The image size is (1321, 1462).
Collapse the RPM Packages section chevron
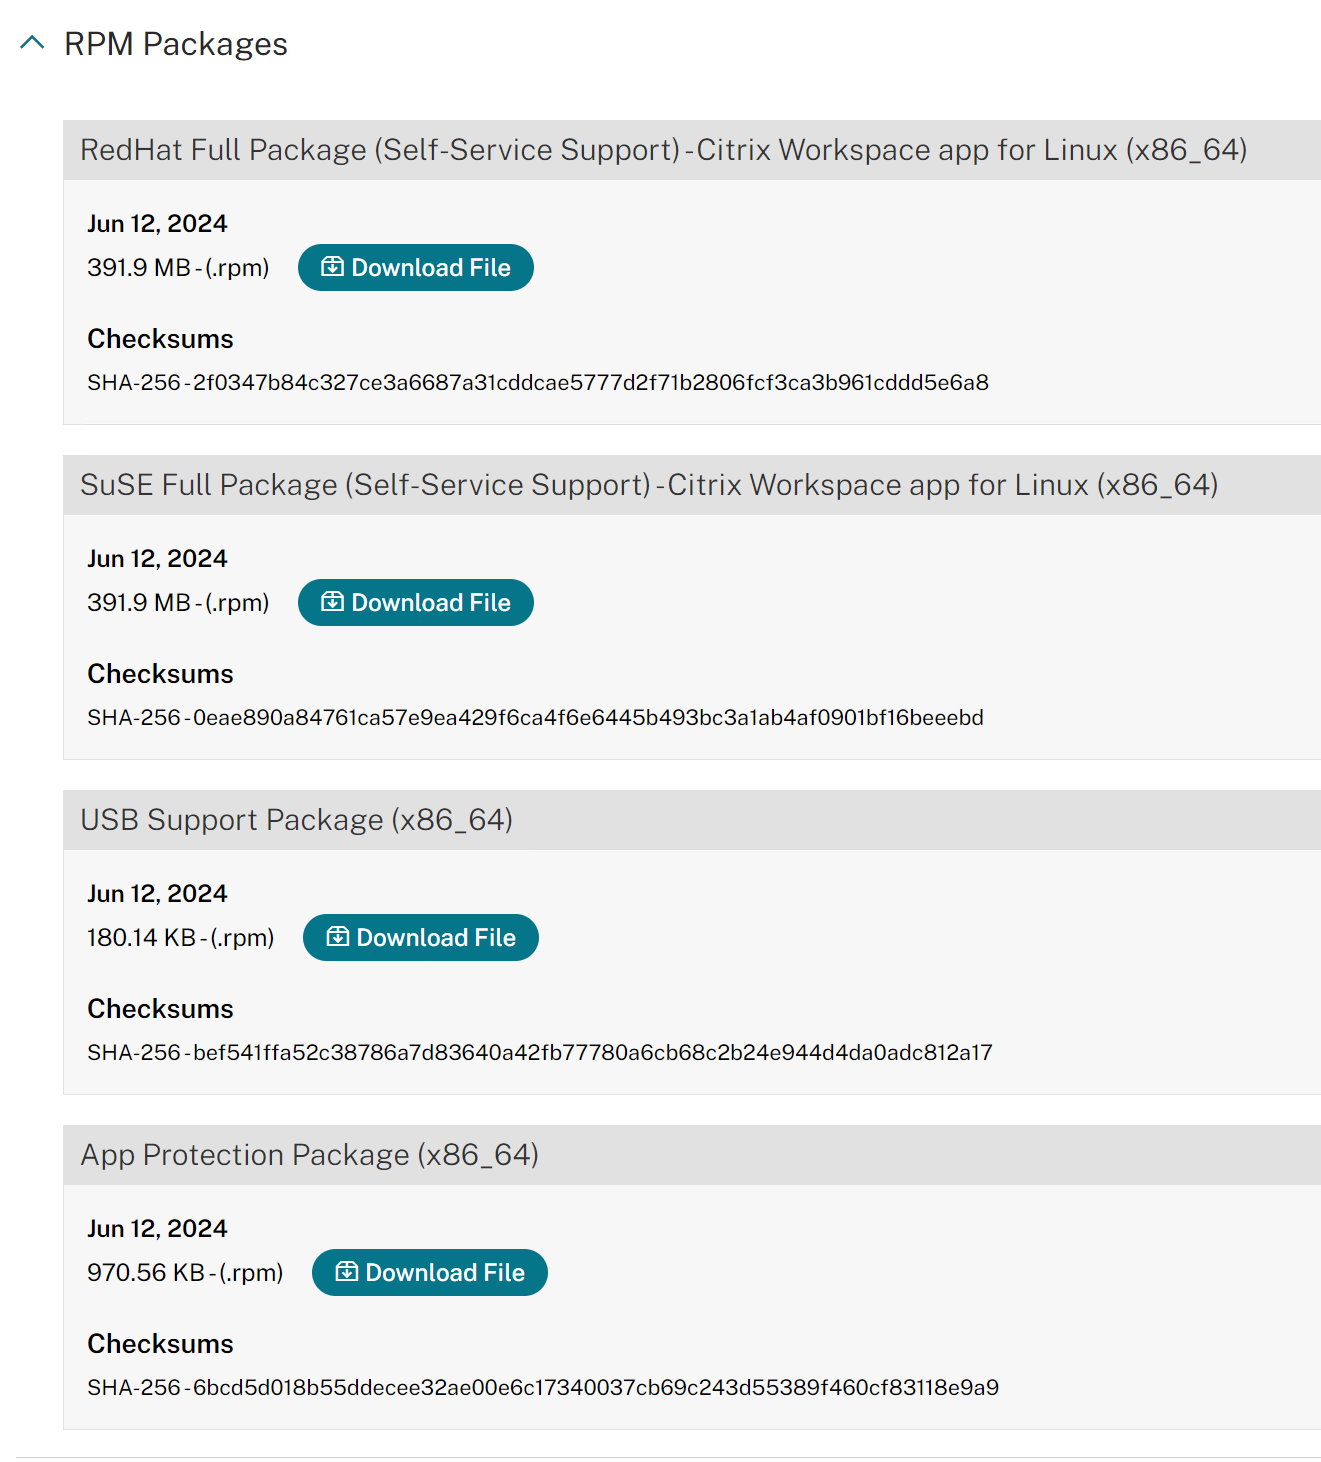point(32,43)
